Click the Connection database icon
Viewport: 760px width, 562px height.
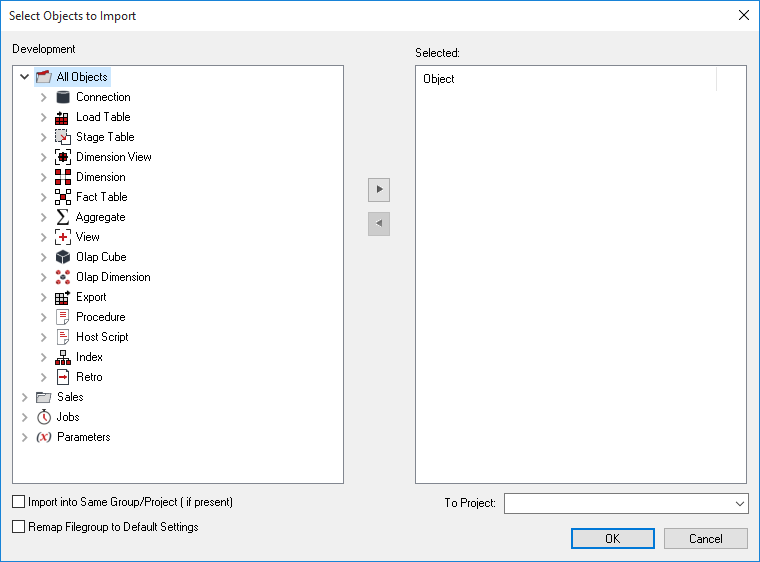tap(63, 97)
